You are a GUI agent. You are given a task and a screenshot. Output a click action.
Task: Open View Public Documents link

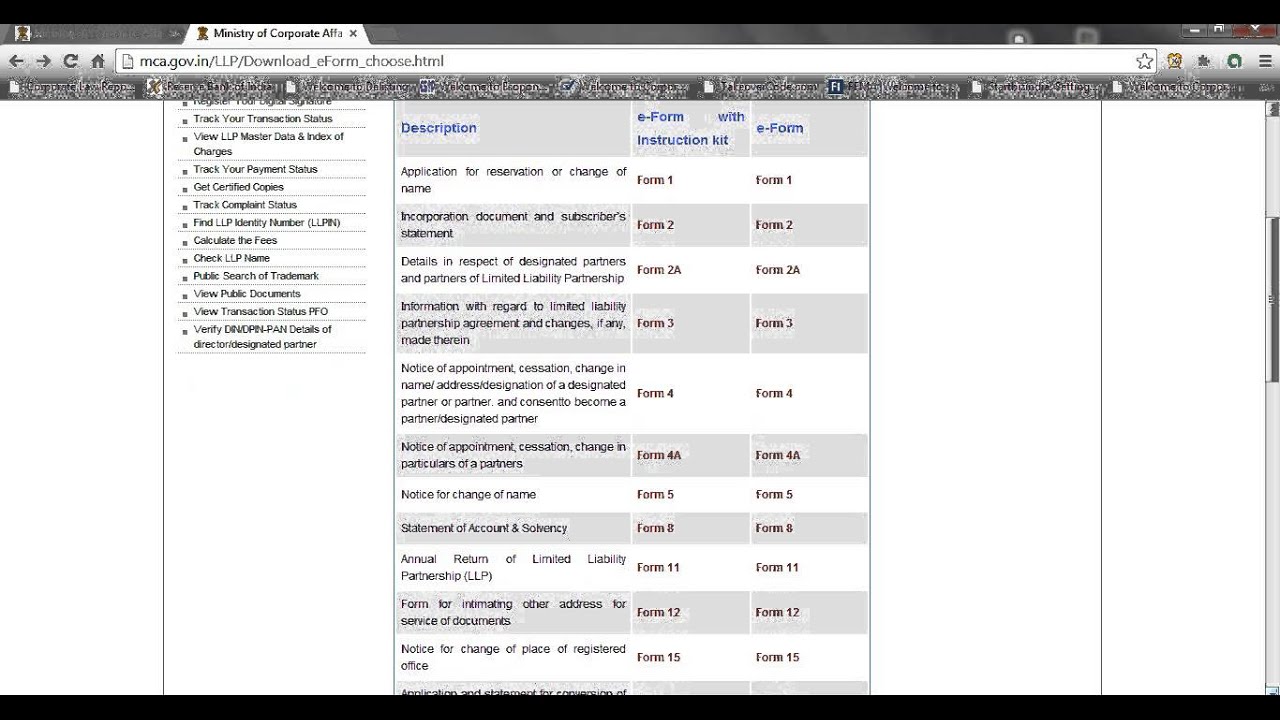(246, 294)
